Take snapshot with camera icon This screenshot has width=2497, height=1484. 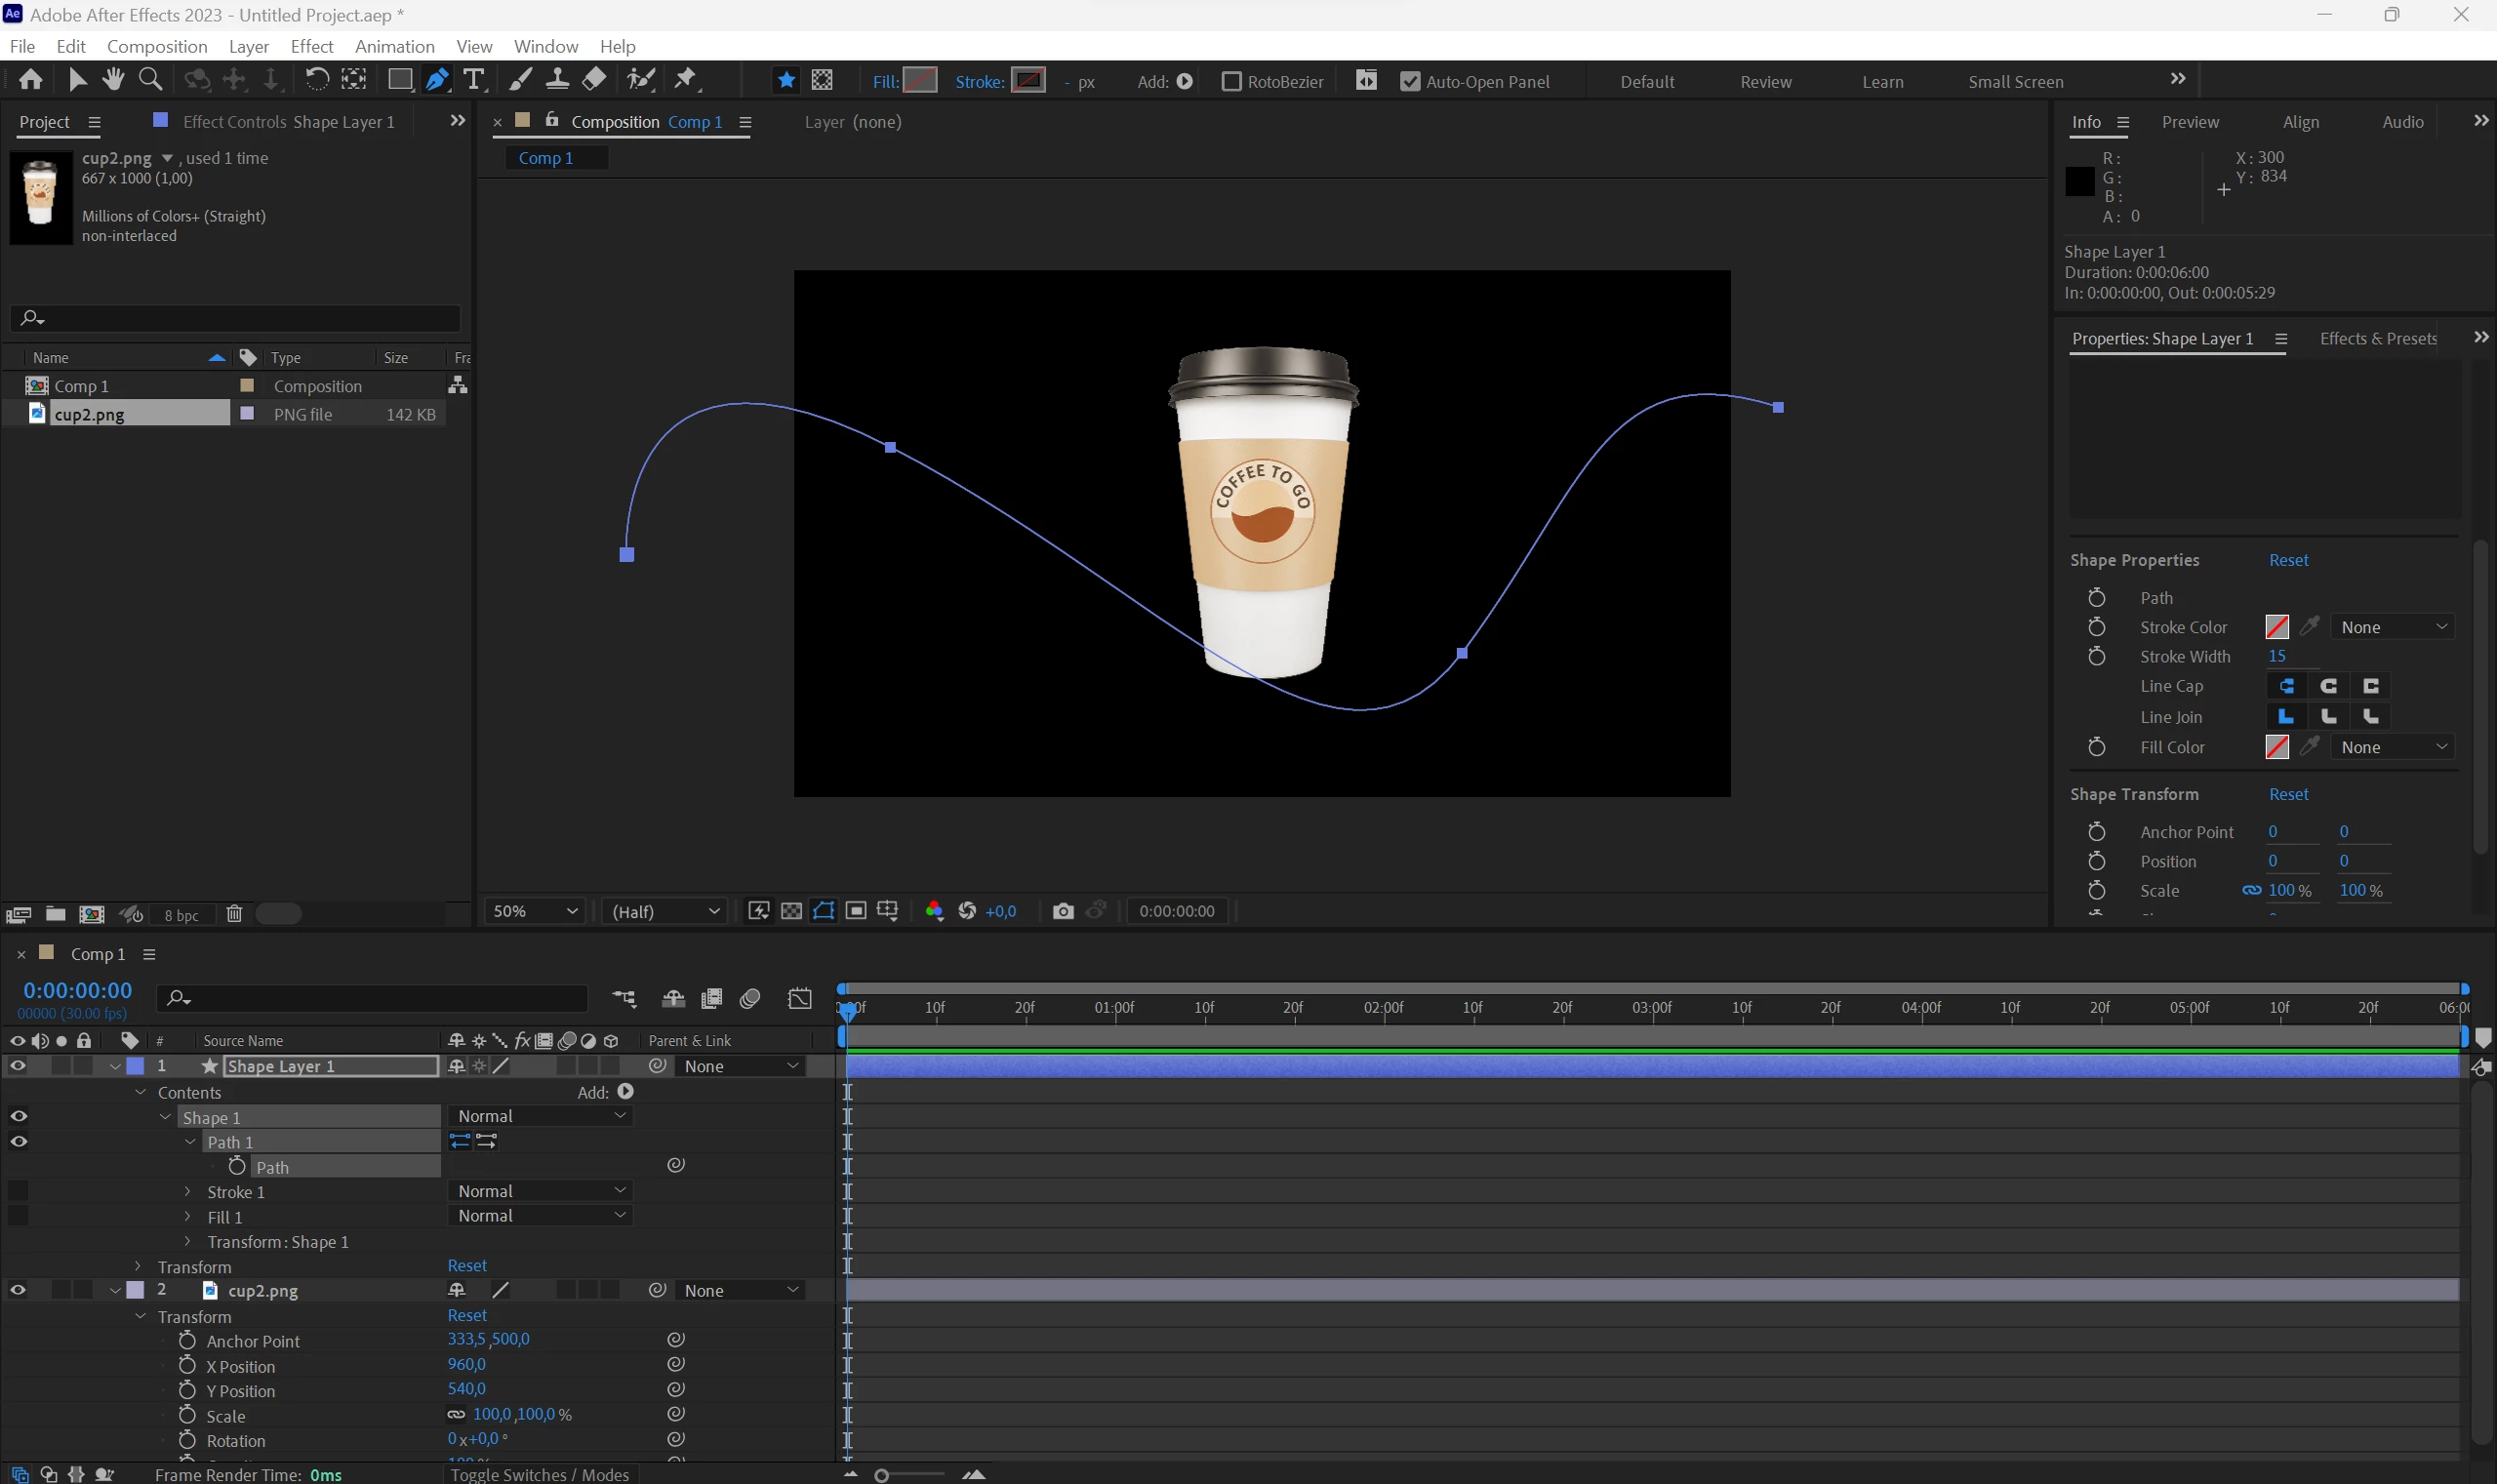tap(1063, 911)
